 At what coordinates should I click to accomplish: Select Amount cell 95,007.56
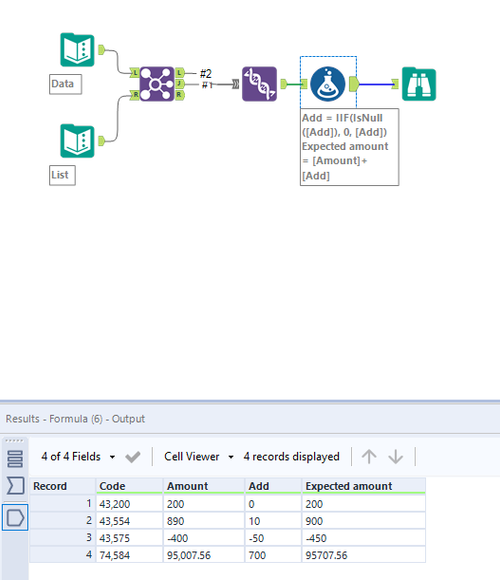(204, 555)
